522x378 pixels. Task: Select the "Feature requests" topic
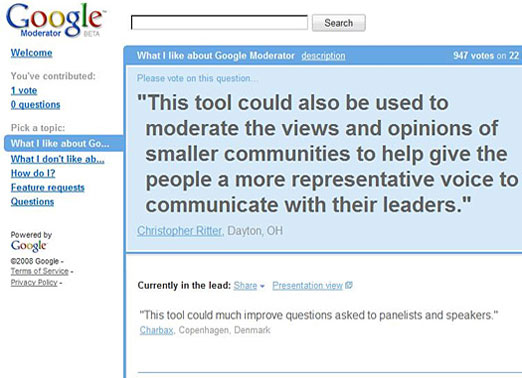click(47, 188)
